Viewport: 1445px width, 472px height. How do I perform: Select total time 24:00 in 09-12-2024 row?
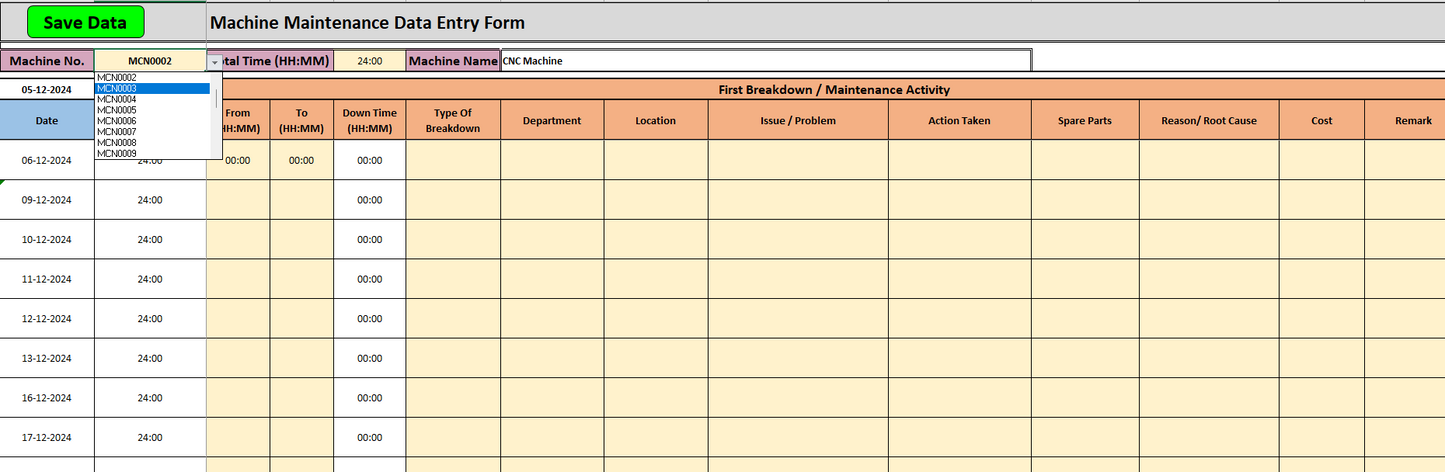tap(150, 200)
